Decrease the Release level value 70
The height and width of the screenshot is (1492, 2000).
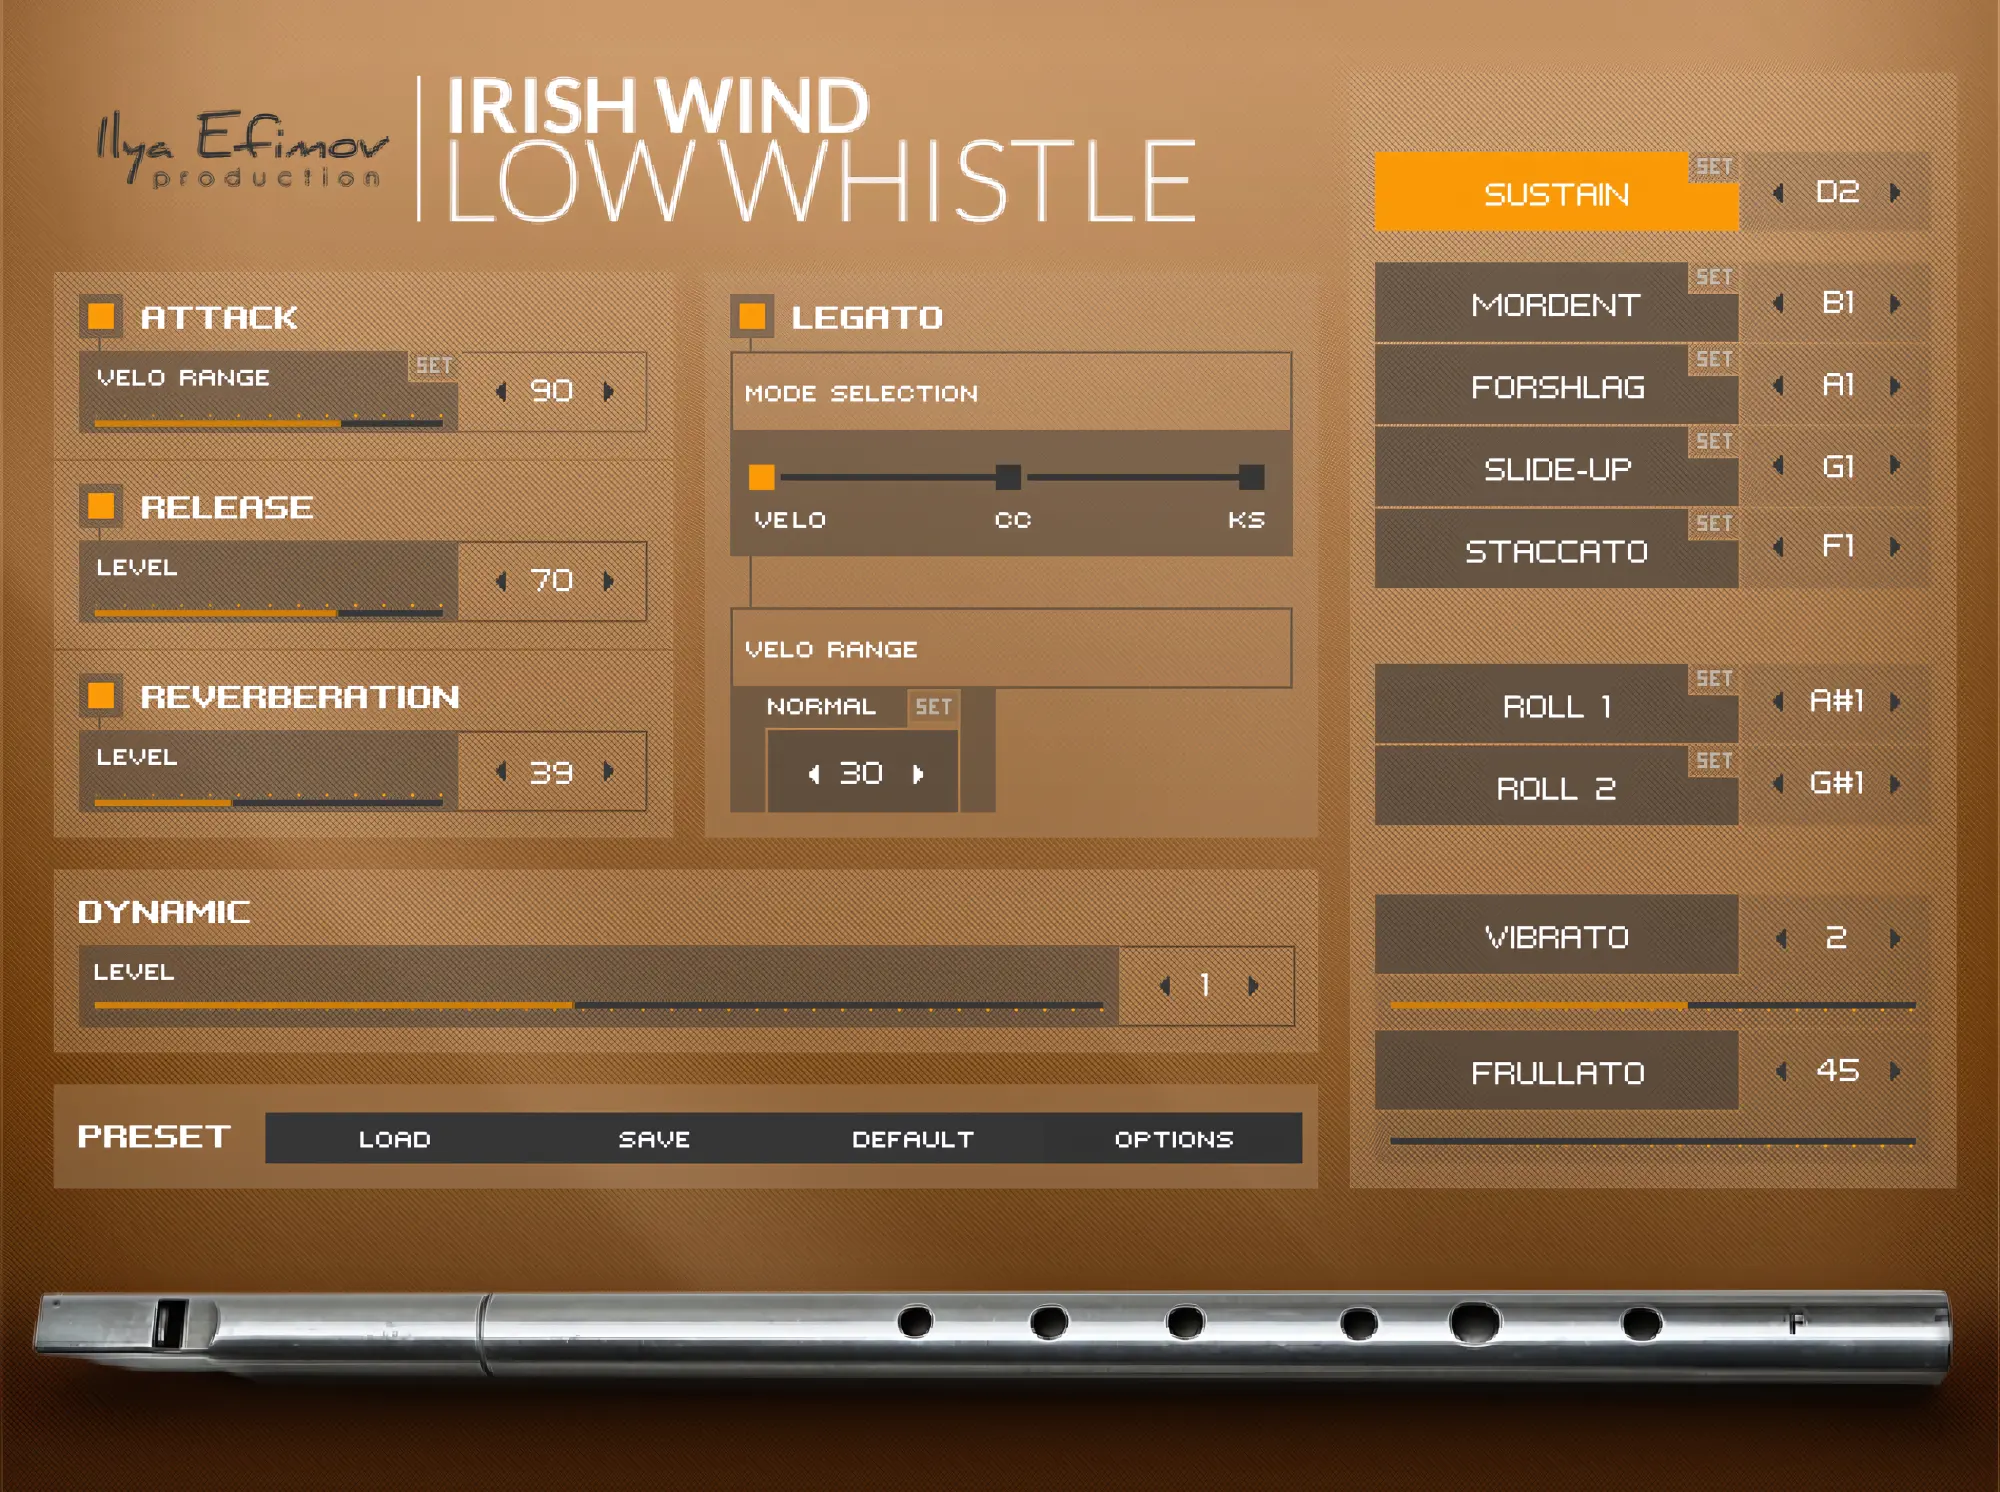coord(501,581)
